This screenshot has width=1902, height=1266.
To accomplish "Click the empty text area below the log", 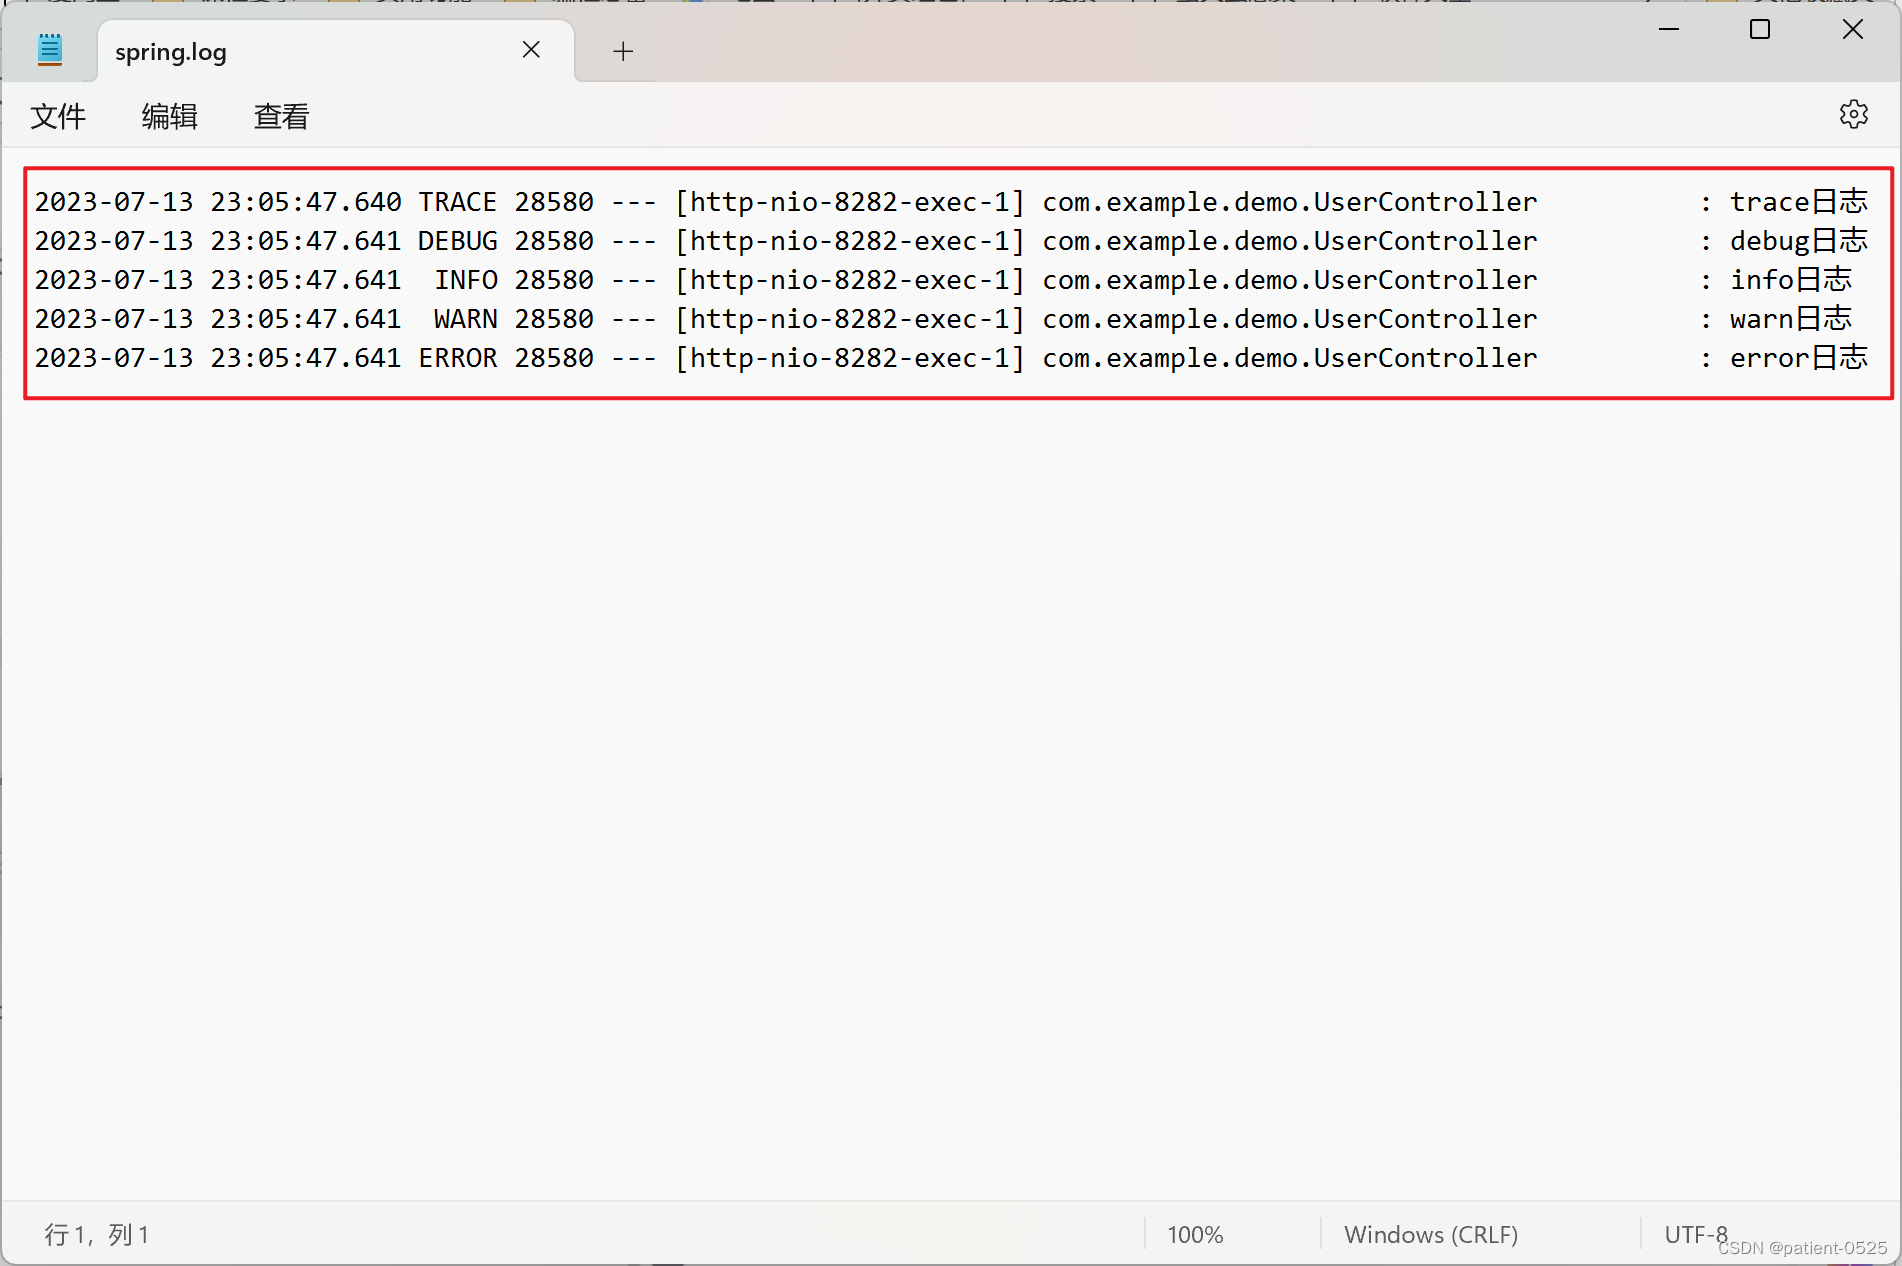I will 950,800.
